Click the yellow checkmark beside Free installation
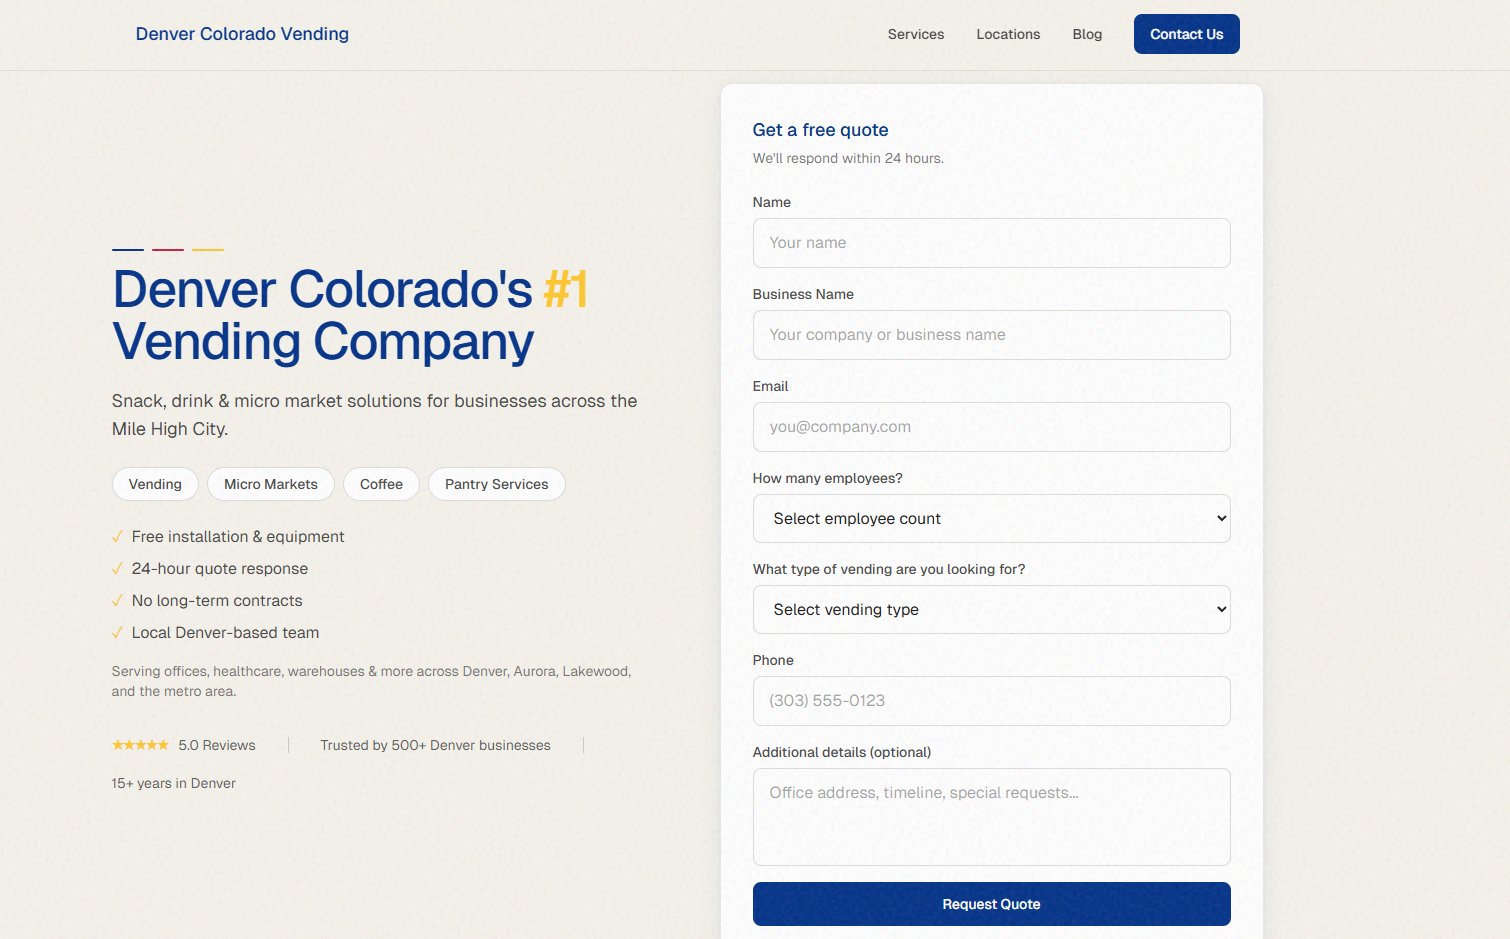 (x=117, y=536)
